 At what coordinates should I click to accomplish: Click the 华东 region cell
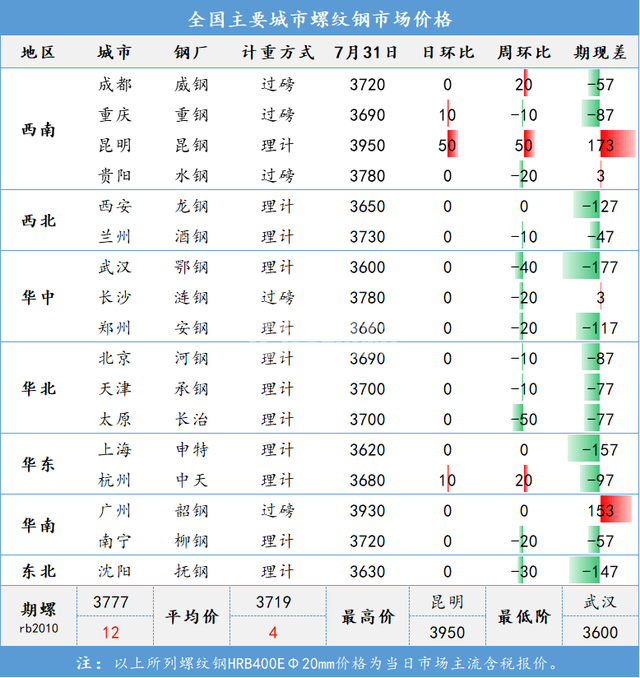[x=38, y=464]
